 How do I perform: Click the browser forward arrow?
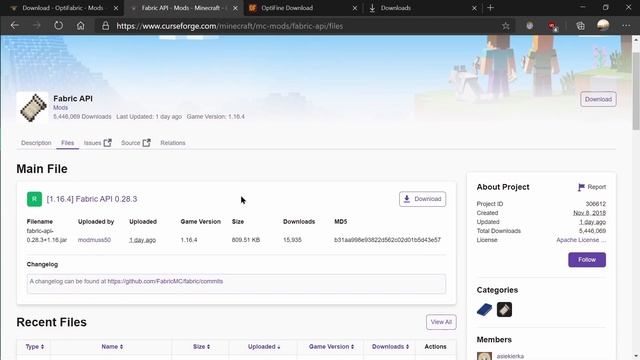coord(37,26)
